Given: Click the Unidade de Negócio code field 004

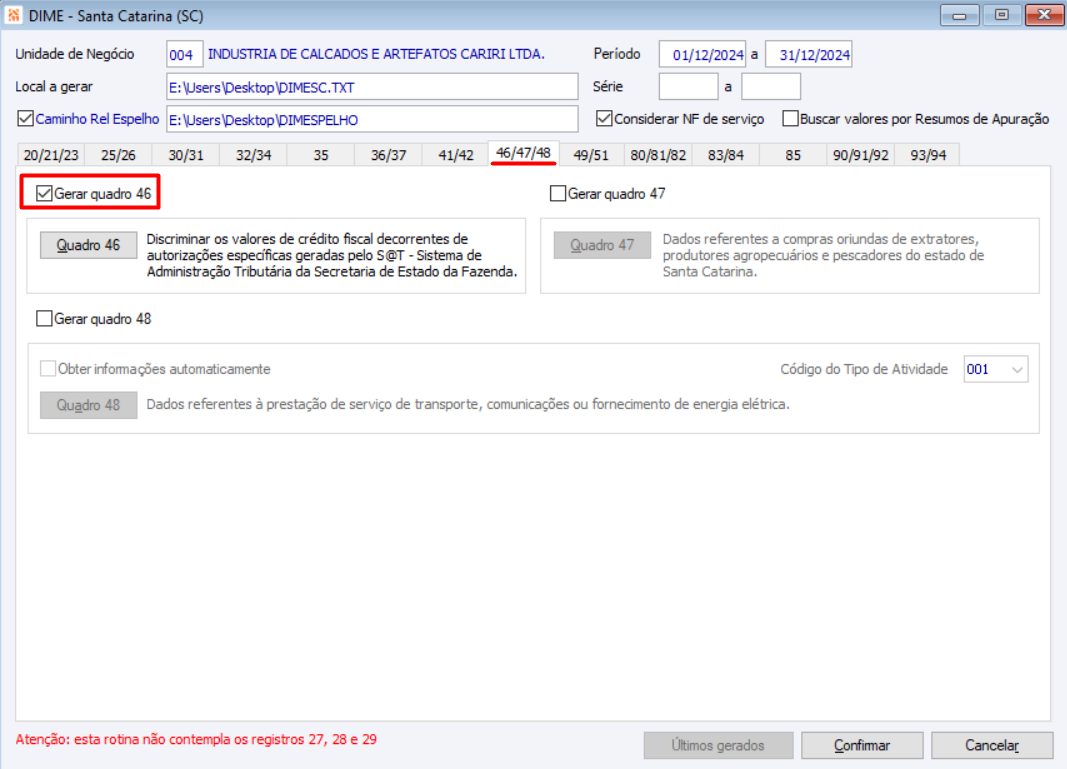Looking at the screenshot, I should tap(184, 54).
